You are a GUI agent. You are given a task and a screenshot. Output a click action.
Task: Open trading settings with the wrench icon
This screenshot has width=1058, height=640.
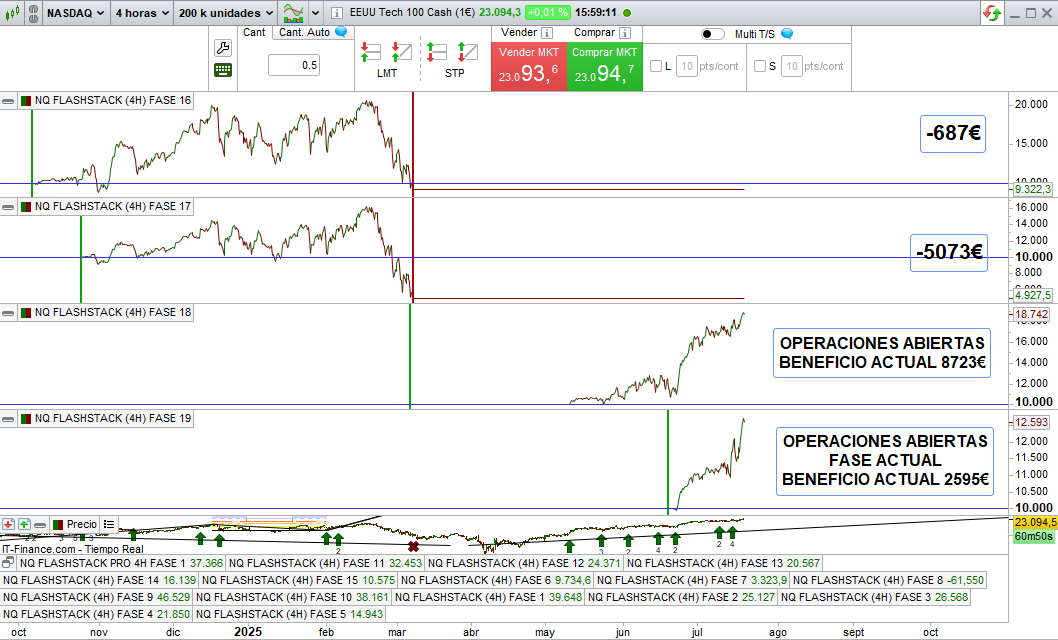pos(223,48)
